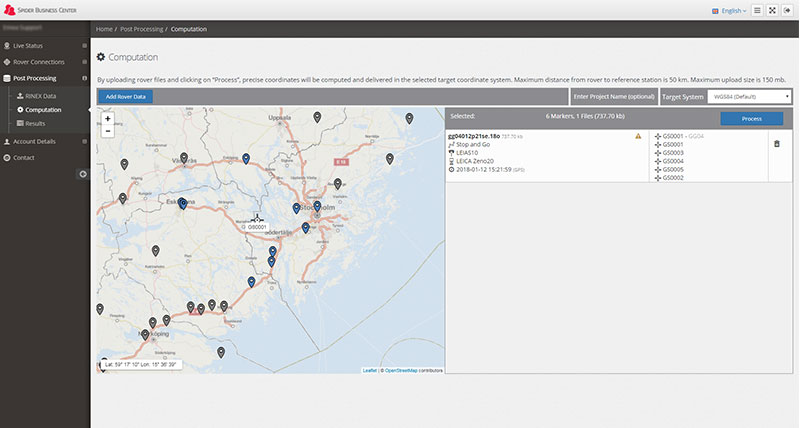Click the blue Process button
Viewport: 800px width, 428px height.
click(752, 118)
